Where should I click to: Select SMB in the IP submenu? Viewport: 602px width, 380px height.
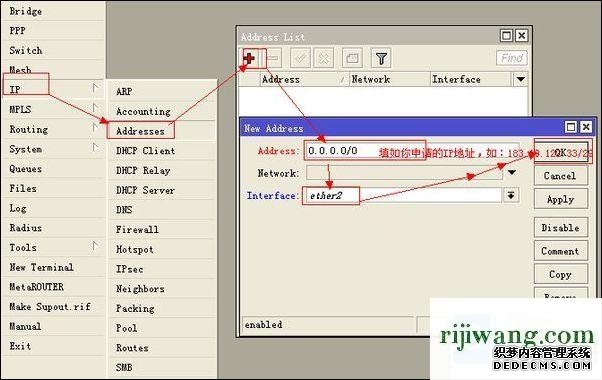coord(162,367)
